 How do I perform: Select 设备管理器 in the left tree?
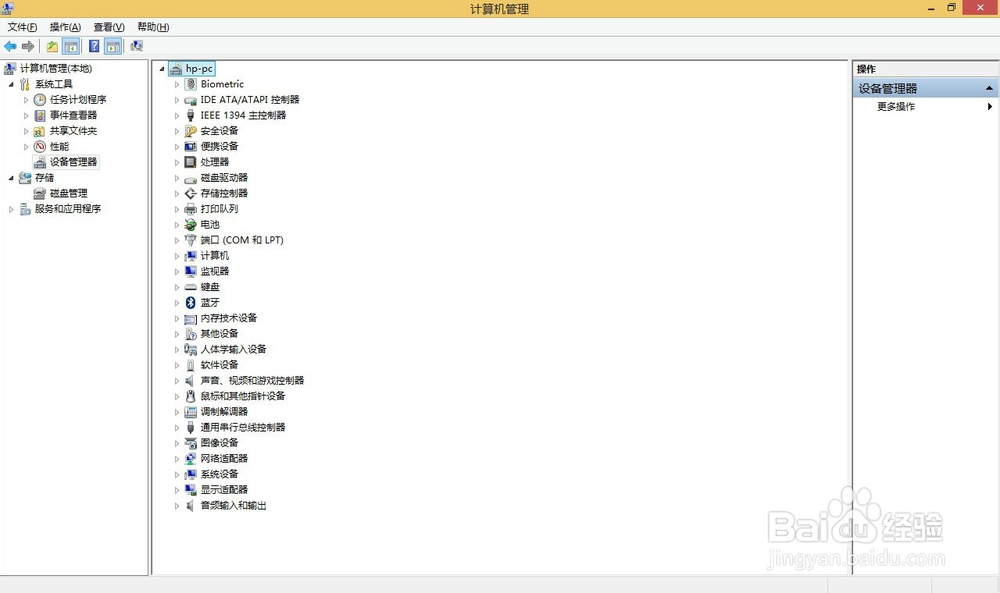pos(73,162)
